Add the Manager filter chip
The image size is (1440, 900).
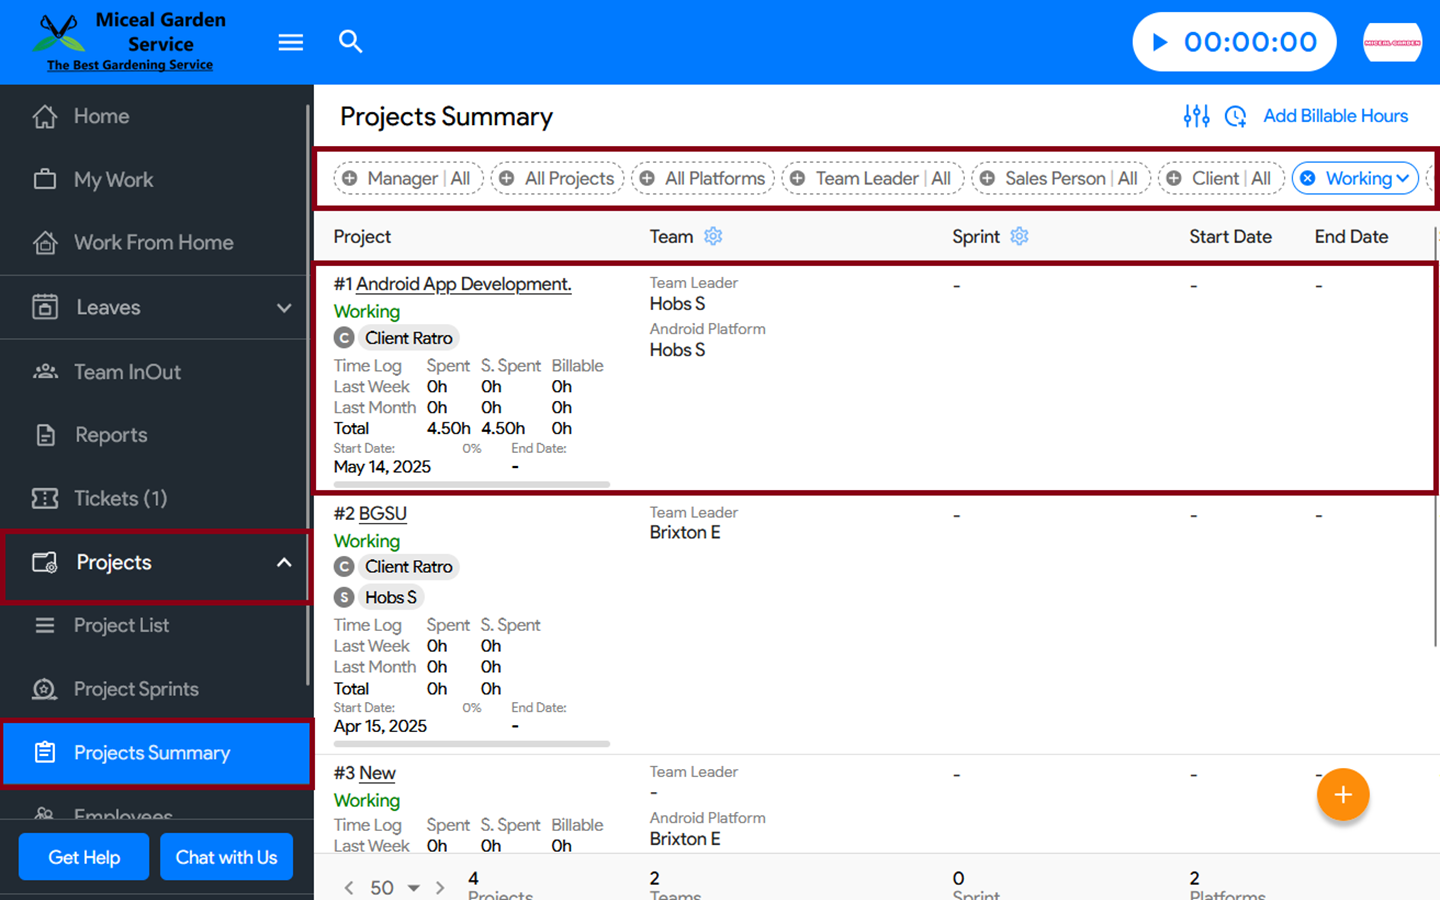click(x=350, y=178)
